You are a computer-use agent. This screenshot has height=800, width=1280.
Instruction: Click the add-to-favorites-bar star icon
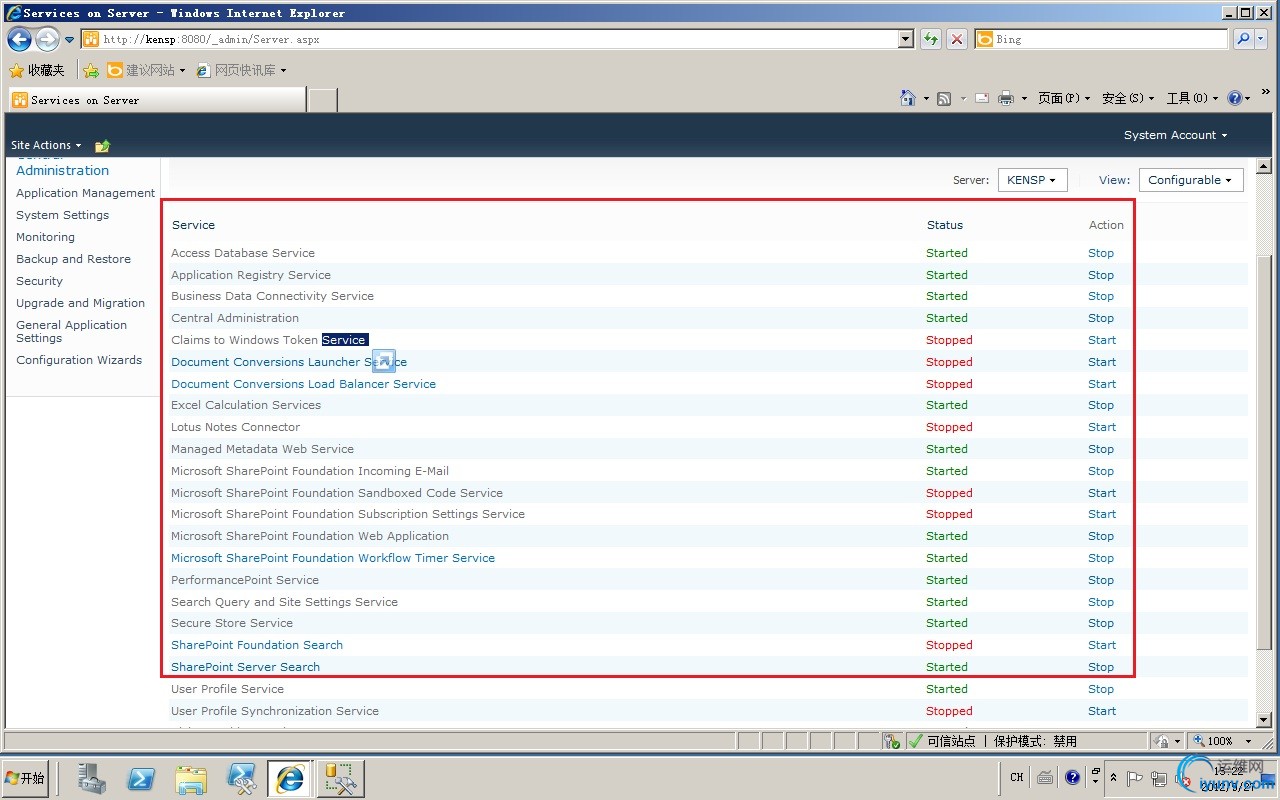[91, 70]
